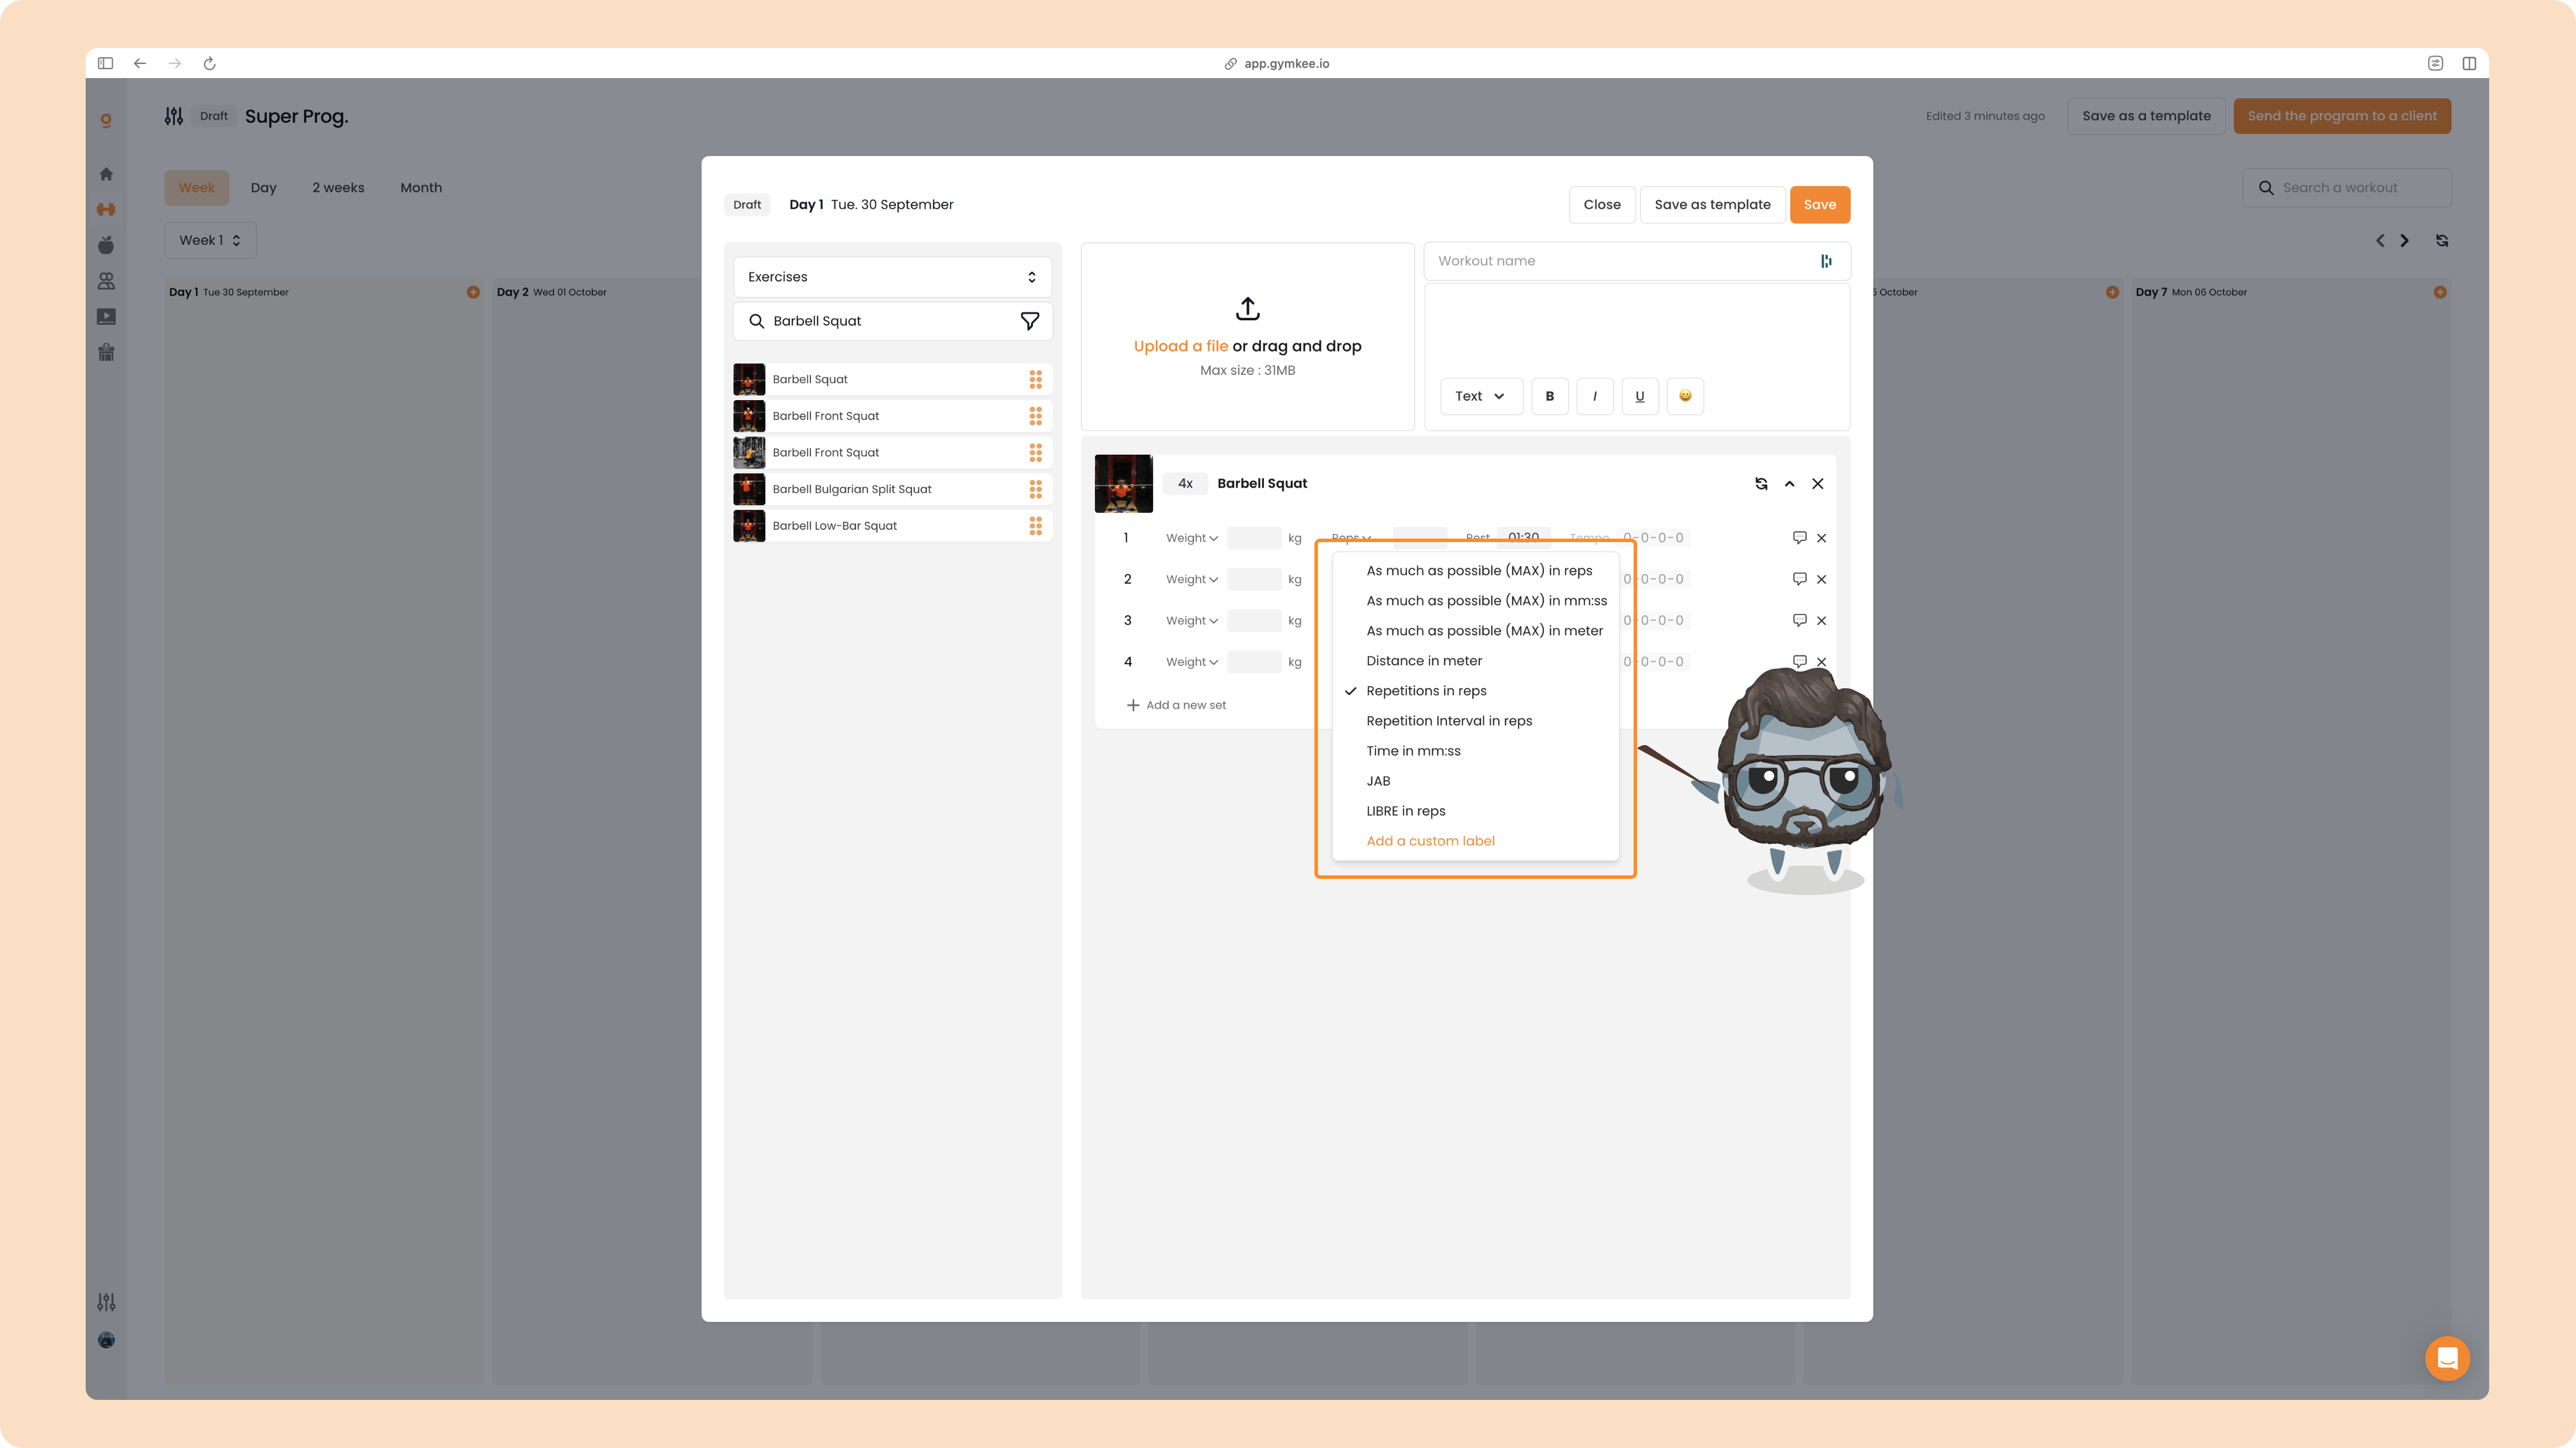Open the settings sliders icon at the sidebar bottom
Viewport: 2576px width, 1448px height.
tap(106, 1302)
